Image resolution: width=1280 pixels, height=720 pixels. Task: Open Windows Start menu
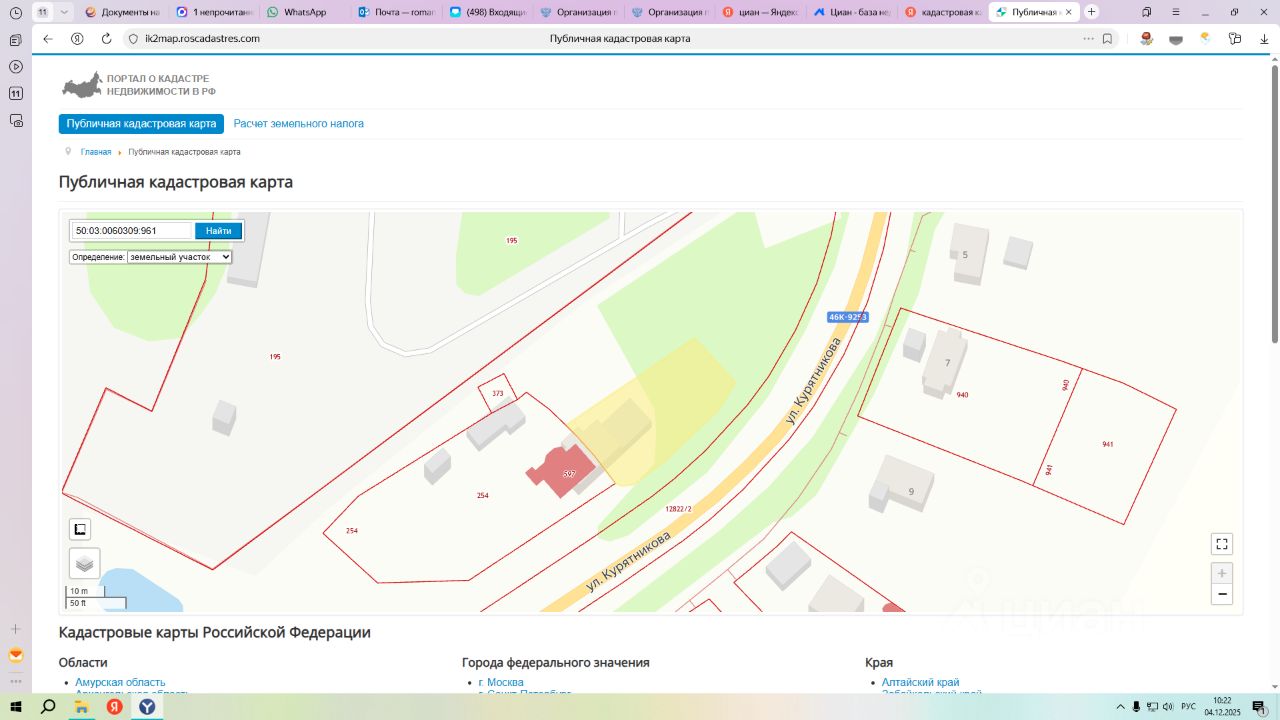pos(16,706)
